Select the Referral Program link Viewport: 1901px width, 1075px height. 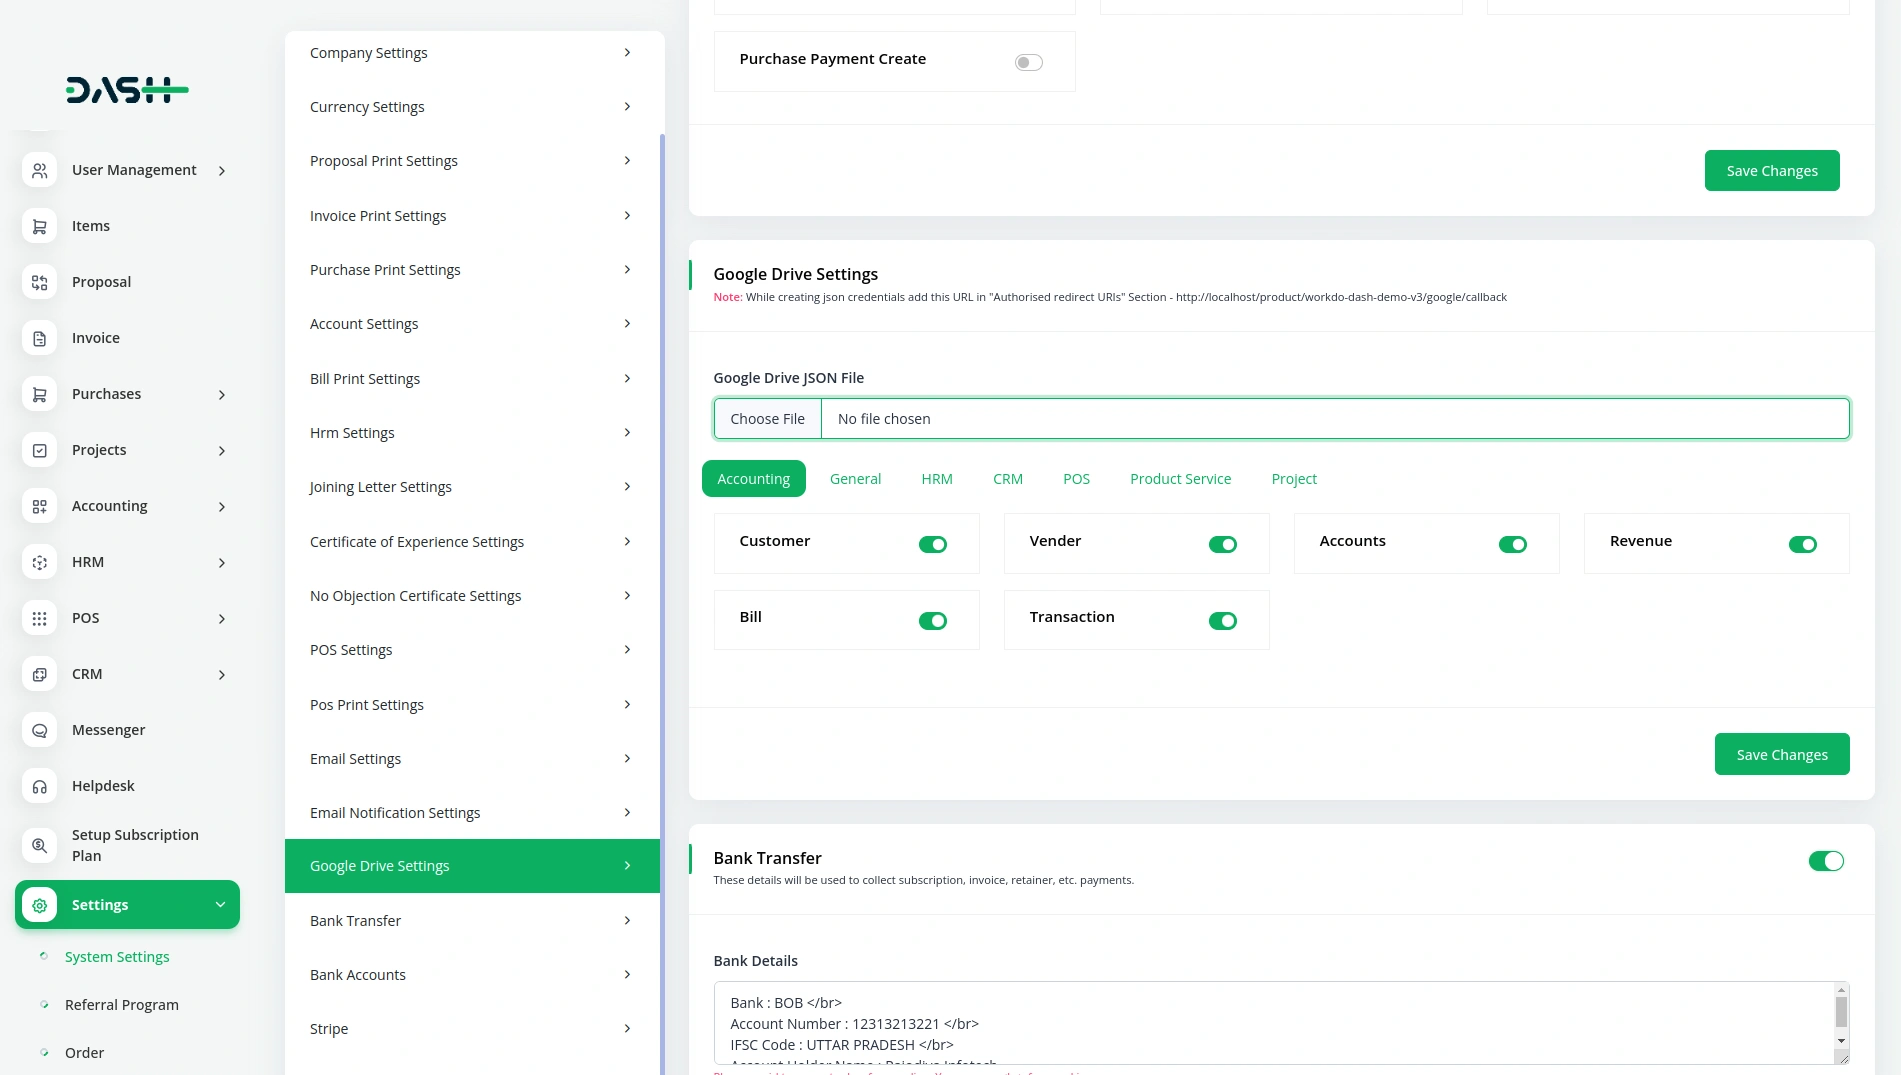pos(122,1005)
